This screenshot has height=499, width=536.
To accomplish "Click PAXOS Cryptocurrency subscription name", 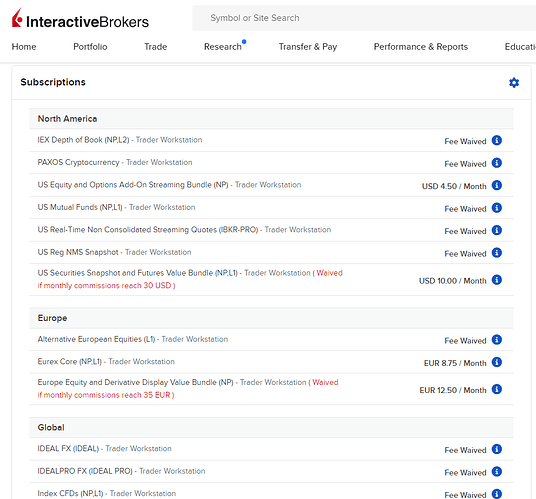I will coord(78,162).
